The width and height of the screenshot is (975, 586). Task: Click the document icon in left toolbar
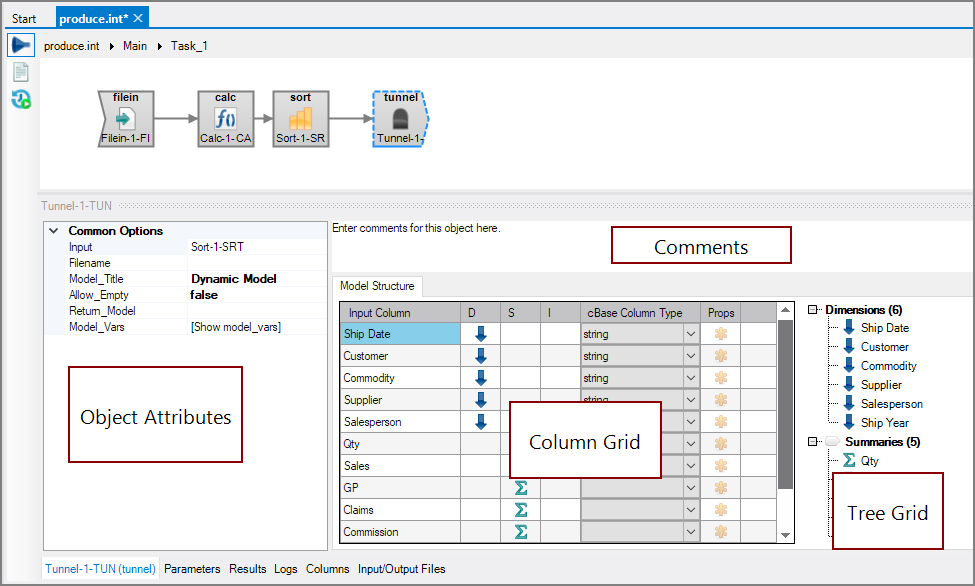click(21, 72)
